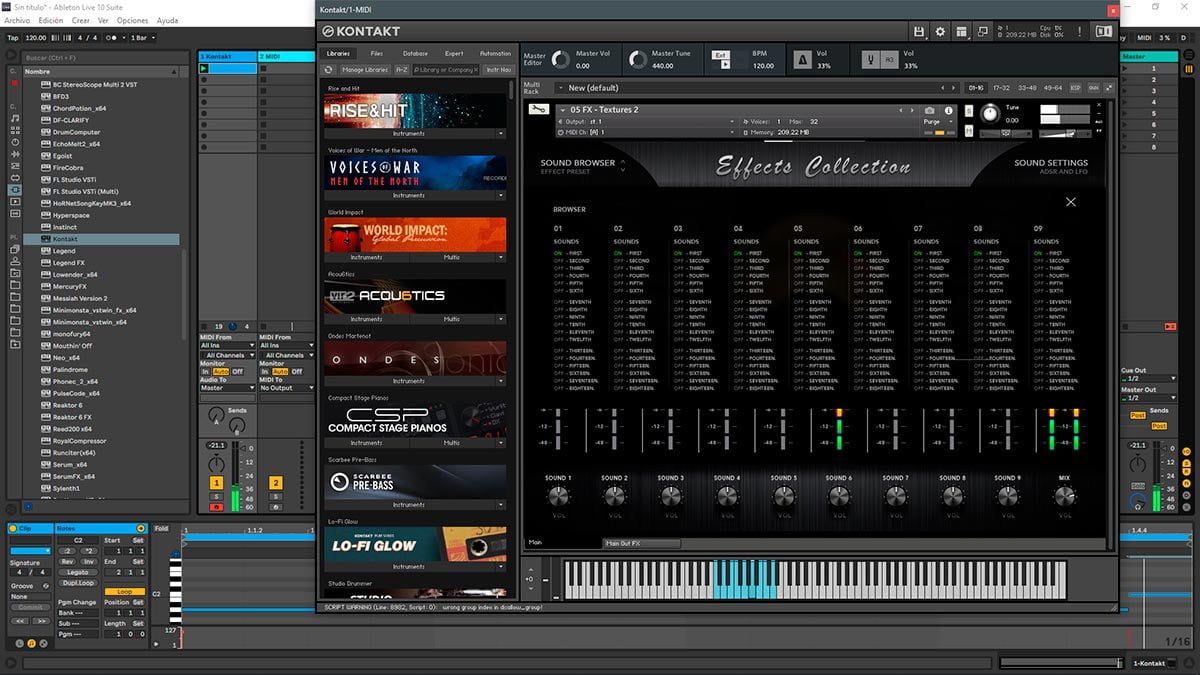Select MIDI Effects category icon in Ableton
The height and width of the screenshot is (675, 1200).
click(x=15, y=166)
